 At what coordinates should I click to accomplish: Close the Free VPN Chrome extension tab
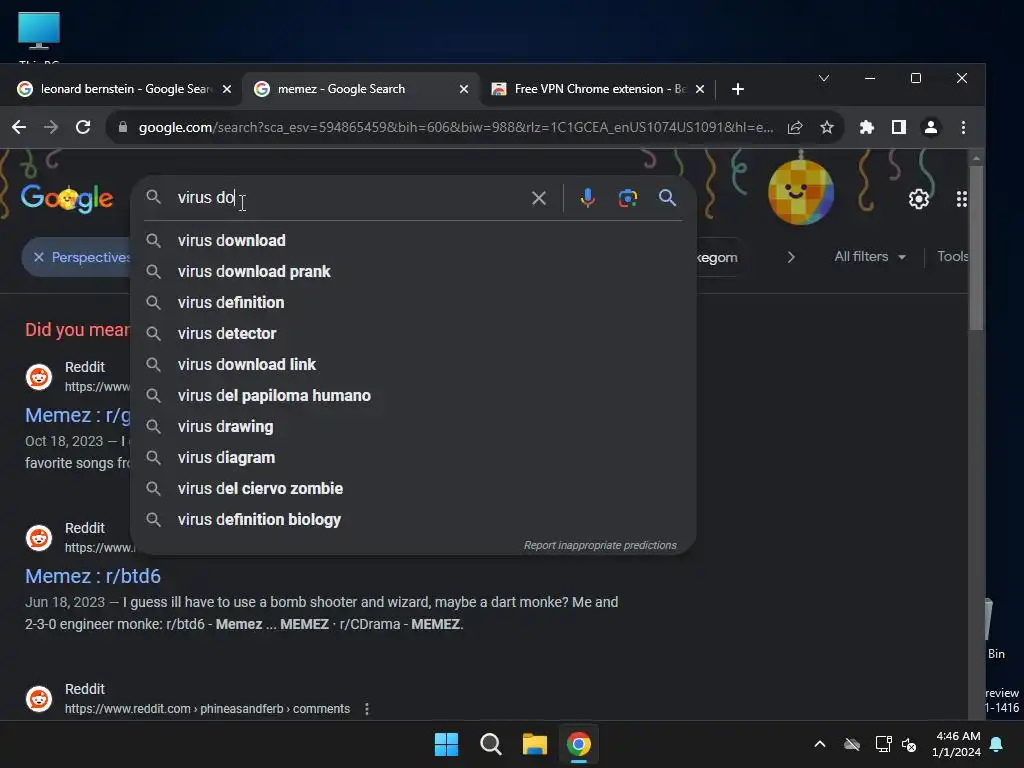700,89
